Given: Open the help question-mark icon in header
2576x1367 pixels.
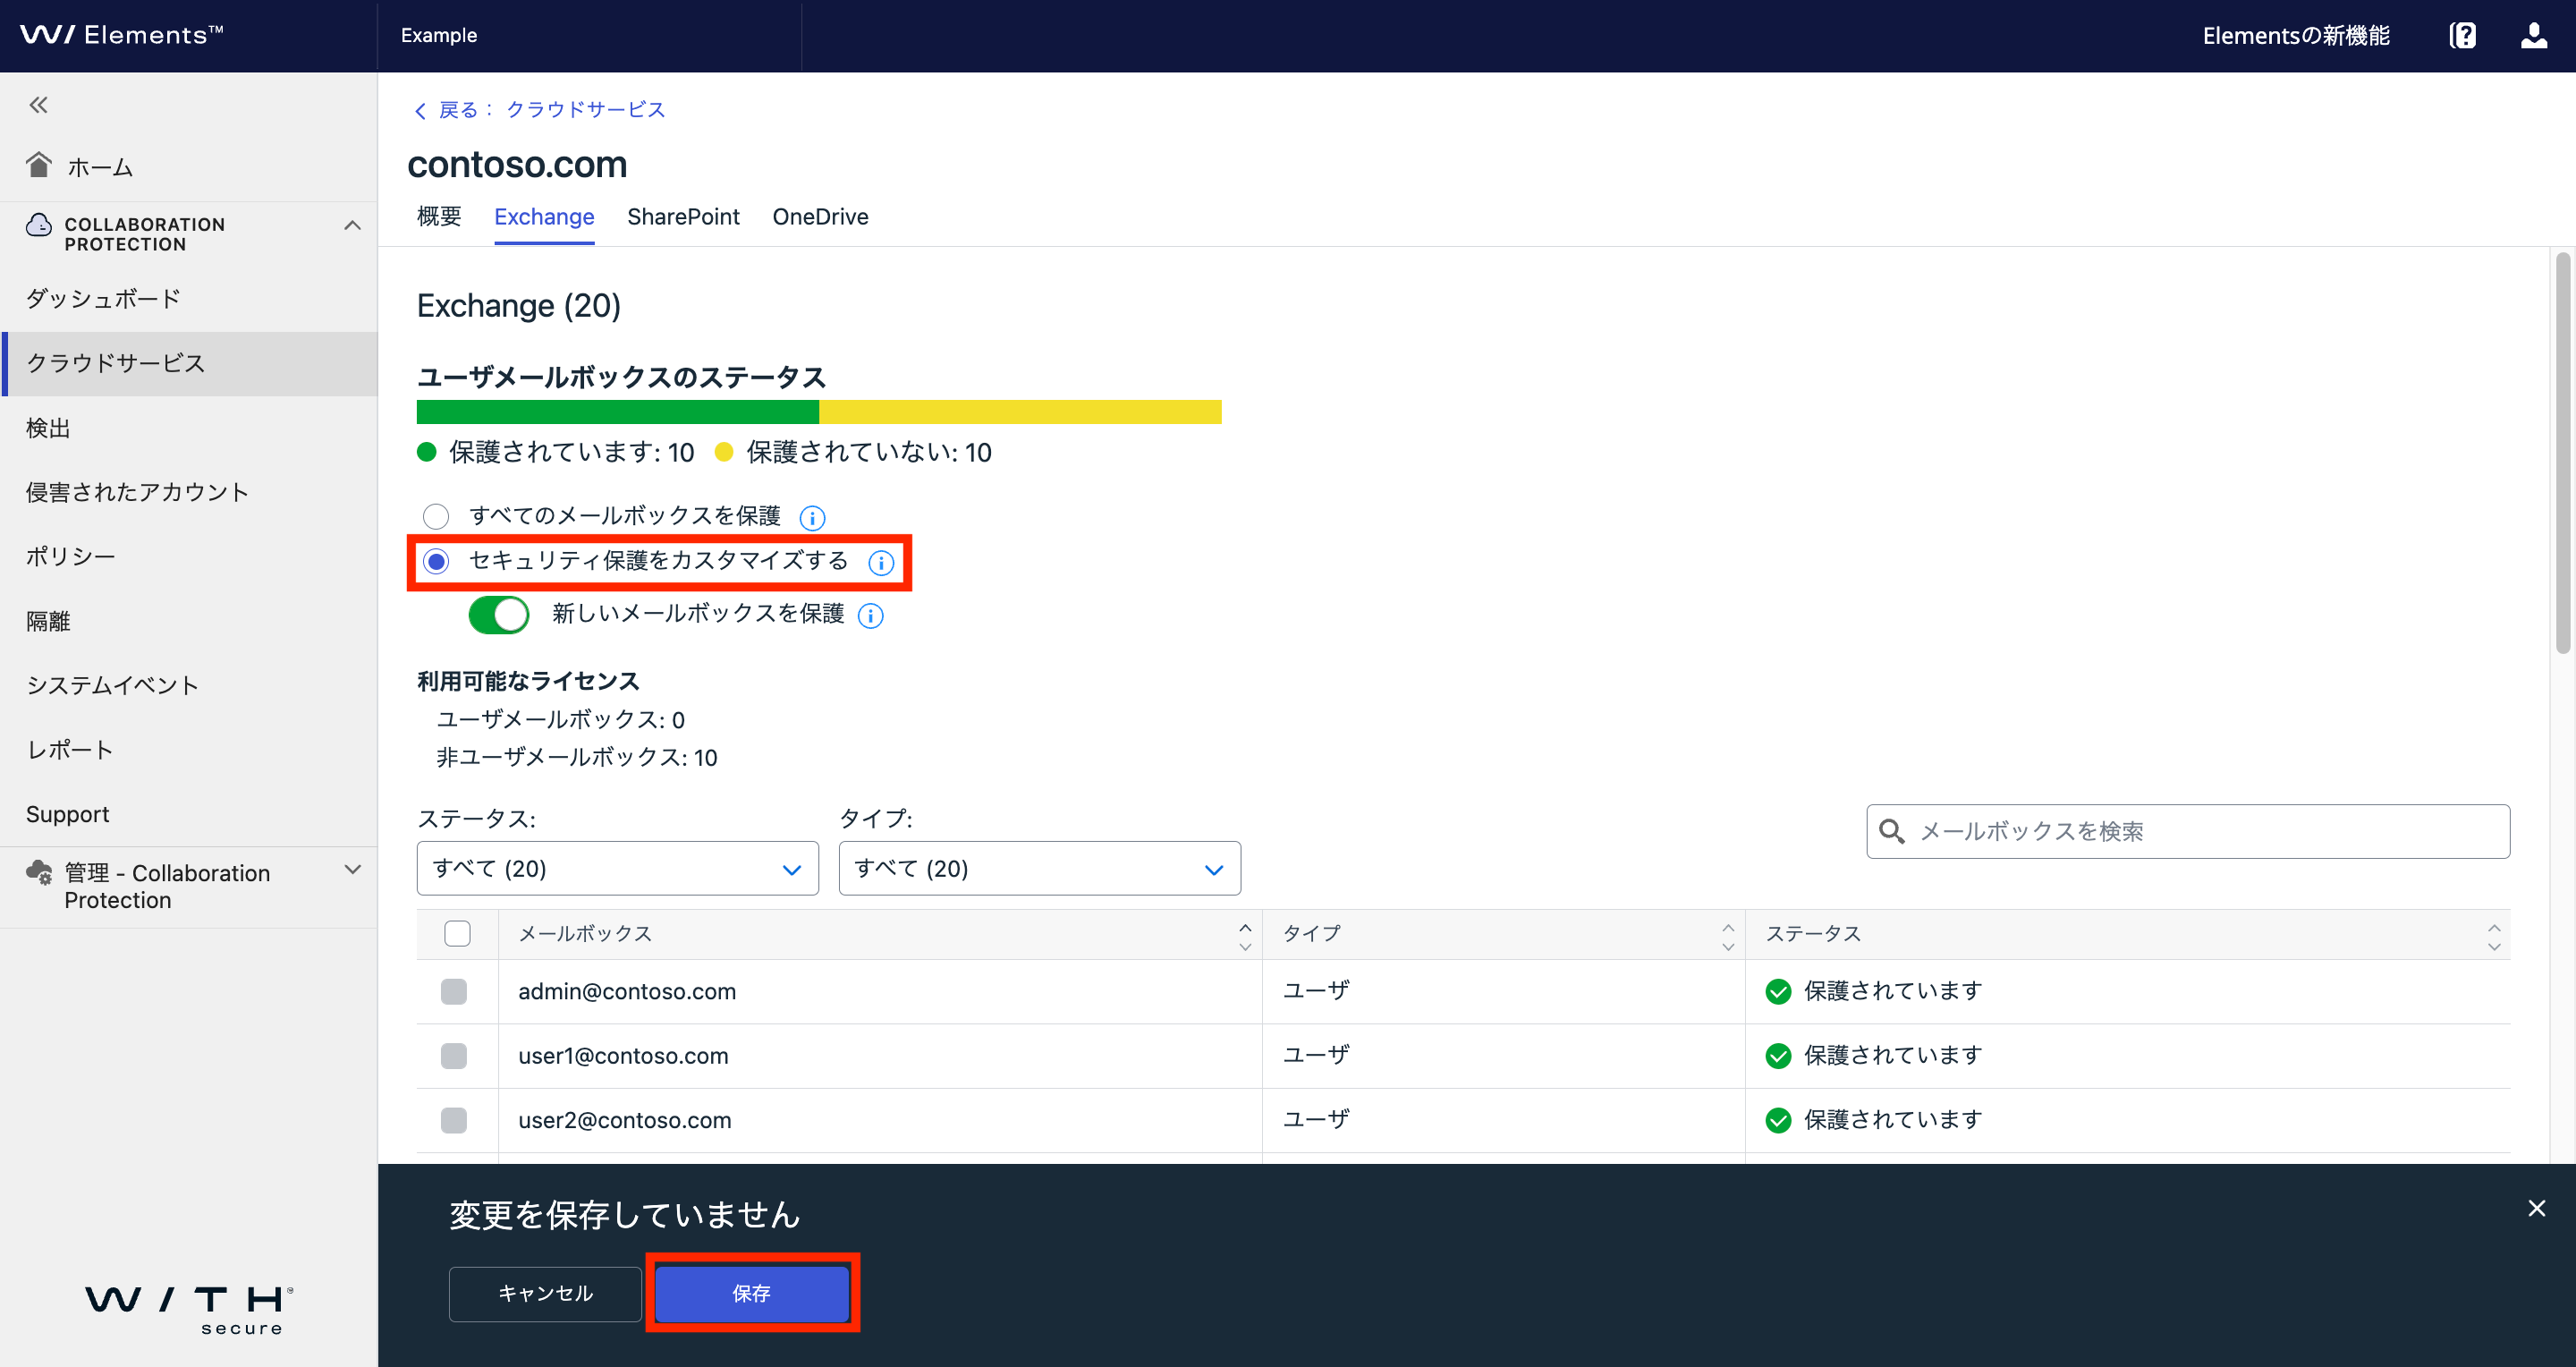Looking at the screenshot, I should 2463,36.
